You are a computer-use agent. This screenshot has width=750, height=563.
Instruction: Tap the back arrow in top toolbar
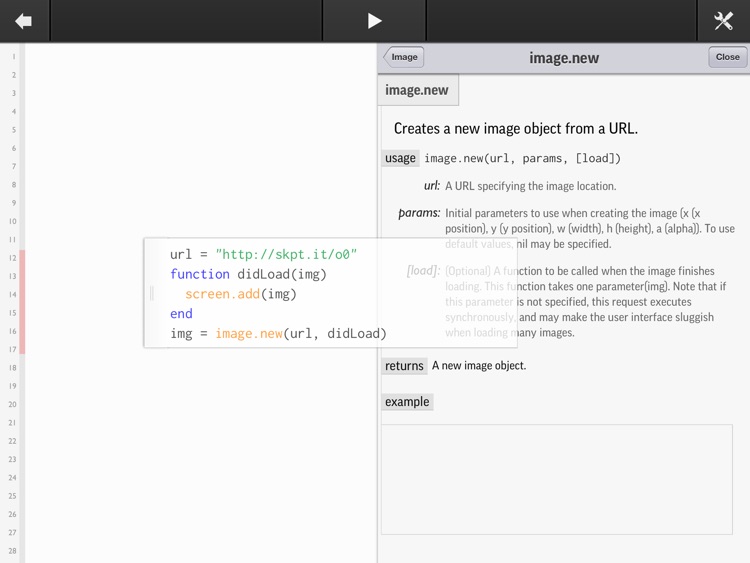[24, 21]
